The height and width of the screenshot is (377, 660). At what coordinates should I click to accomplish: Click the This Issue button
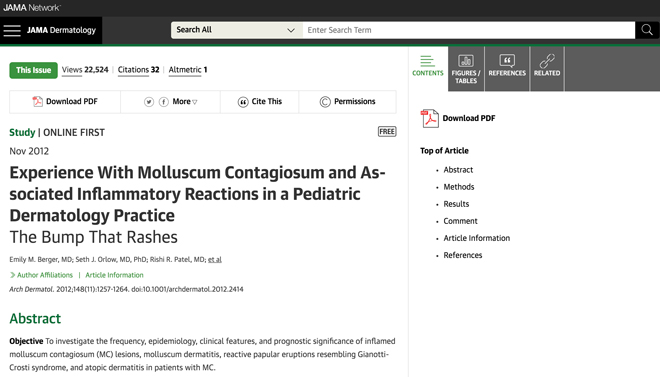[x=33, y=70]
